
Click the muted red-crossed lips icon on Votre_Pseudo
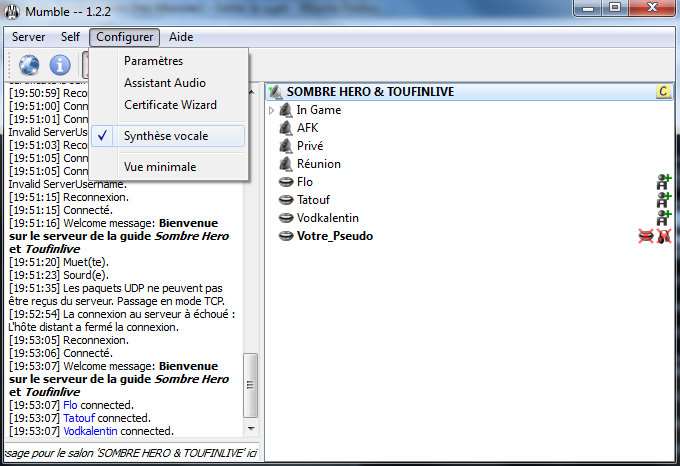pyautogui.click(x=646, y=236)
